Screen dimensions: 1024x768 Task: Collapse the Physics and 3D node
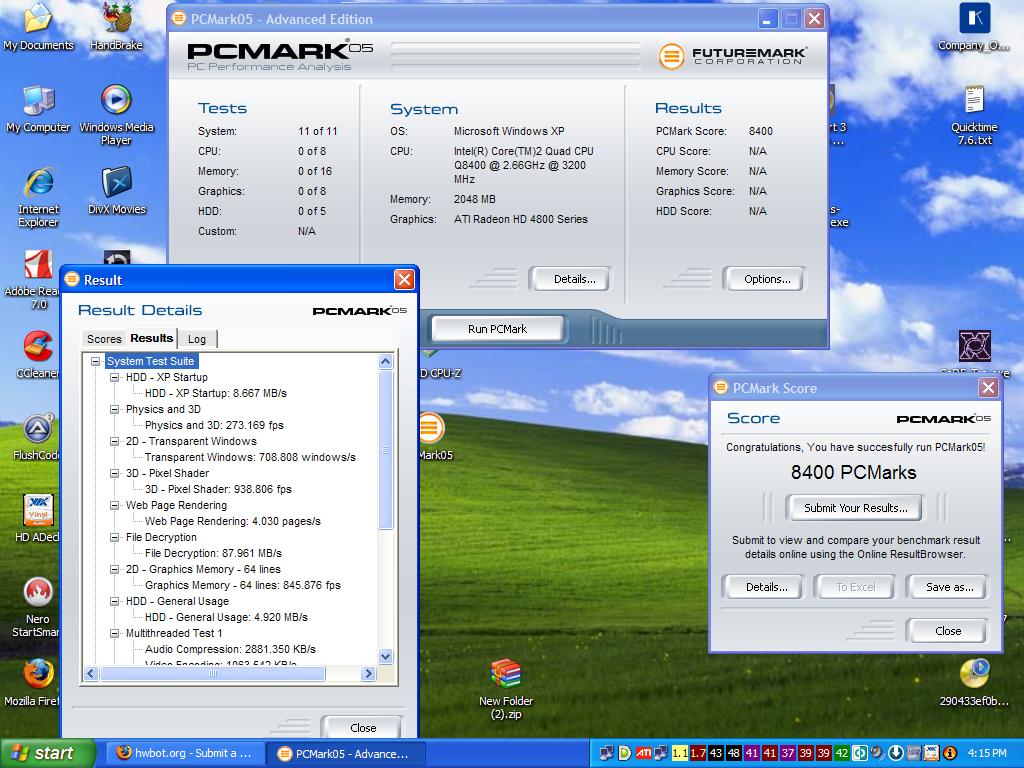point(114,409)
